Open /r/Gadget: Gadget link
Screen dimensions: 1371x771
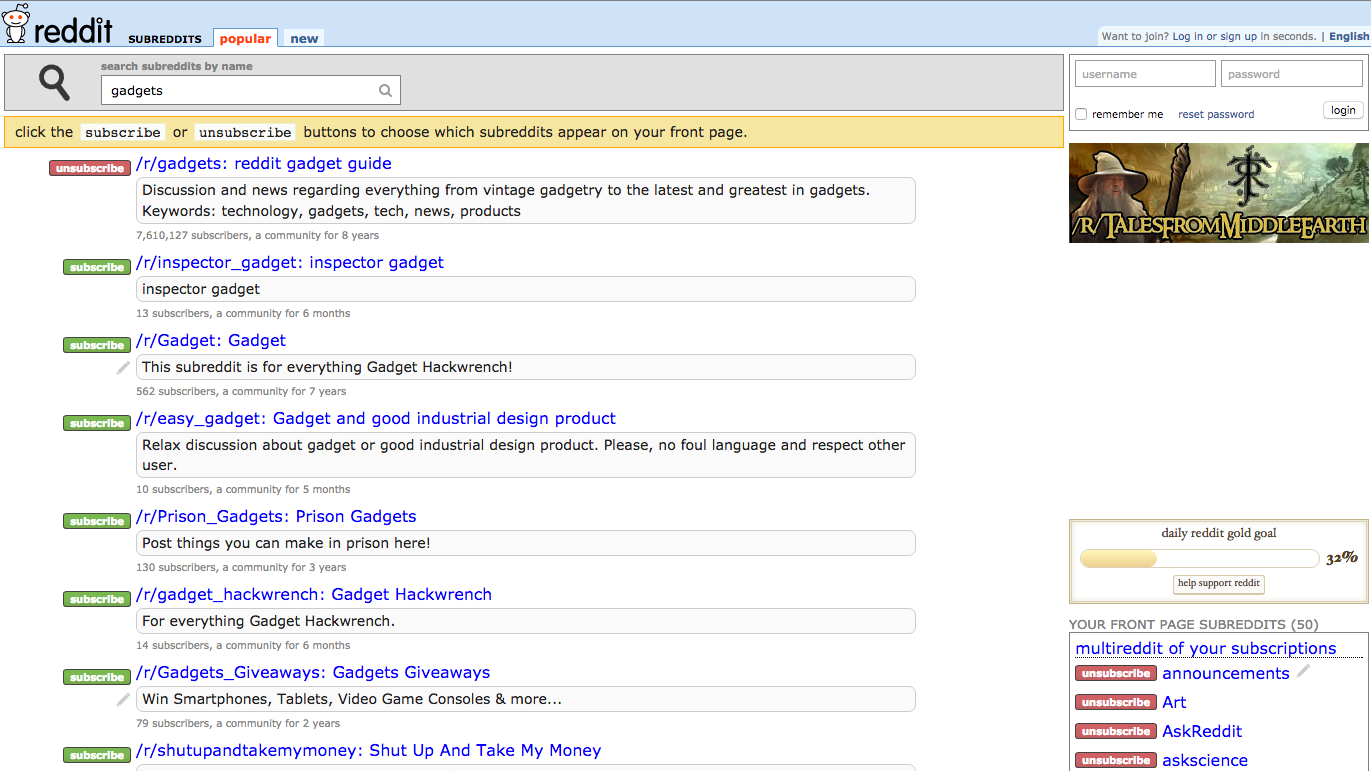(211, 340)
